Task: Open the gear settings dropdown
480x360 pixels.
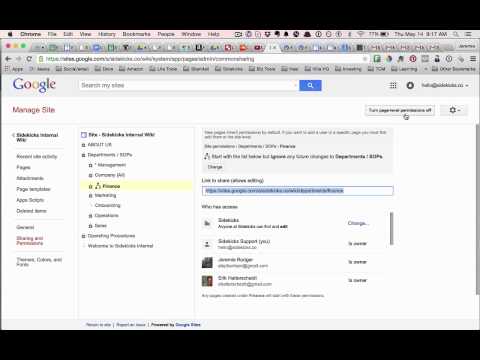Action: click(x=454, y=110)
